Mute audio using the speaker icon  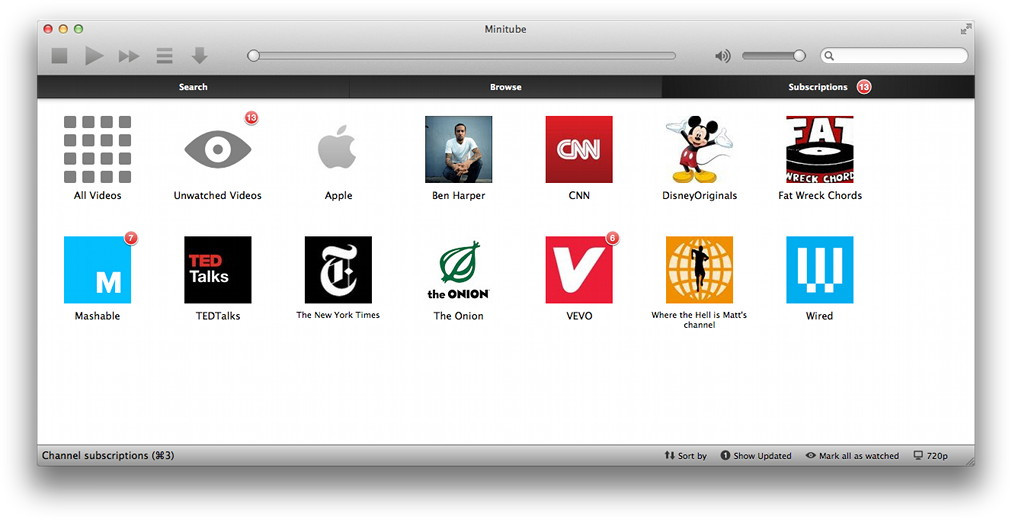pyautogui.click(x=723, y=56)
